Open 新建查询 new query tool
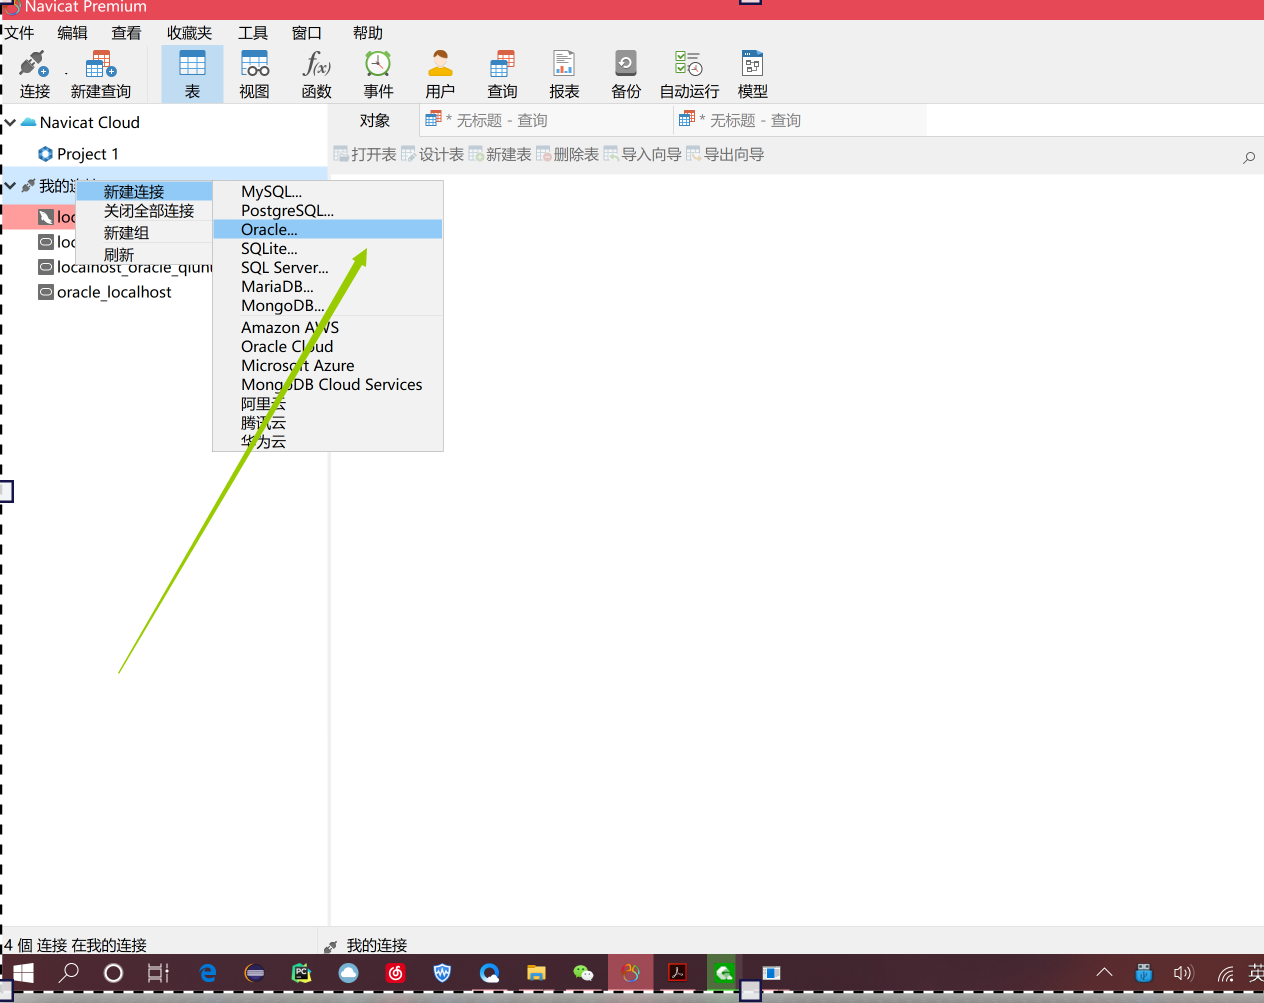 [x=101, y=75]
